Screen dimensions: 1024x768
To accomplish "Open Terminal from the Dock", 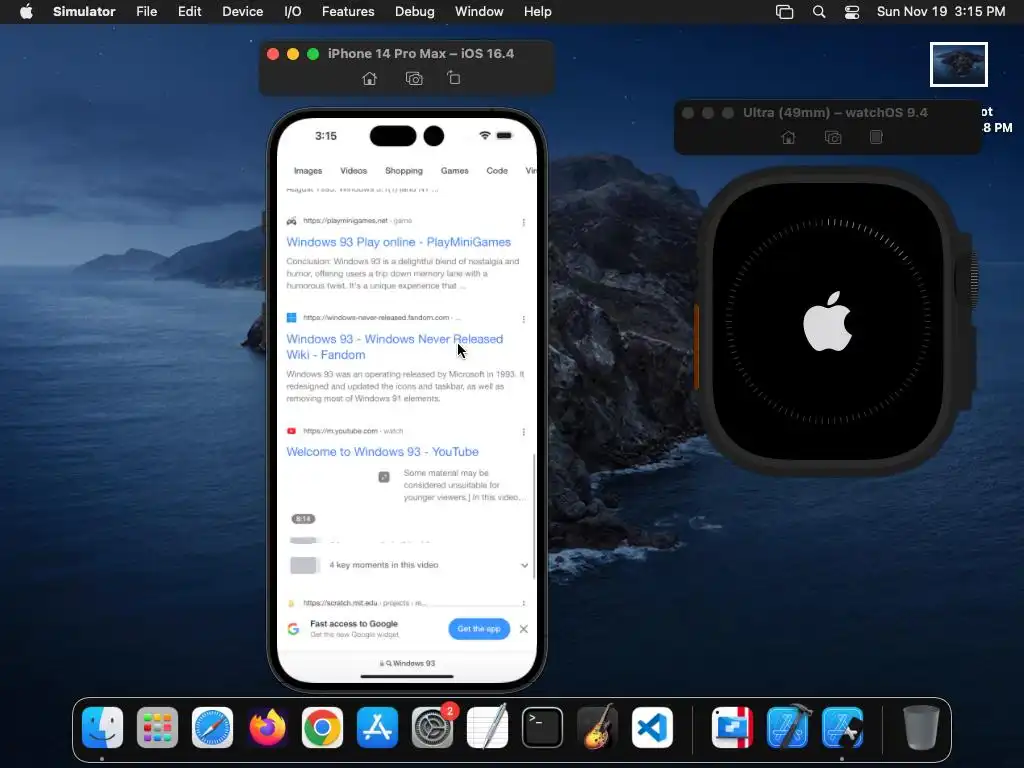I will pyautogui.click(x=542, y=727).
